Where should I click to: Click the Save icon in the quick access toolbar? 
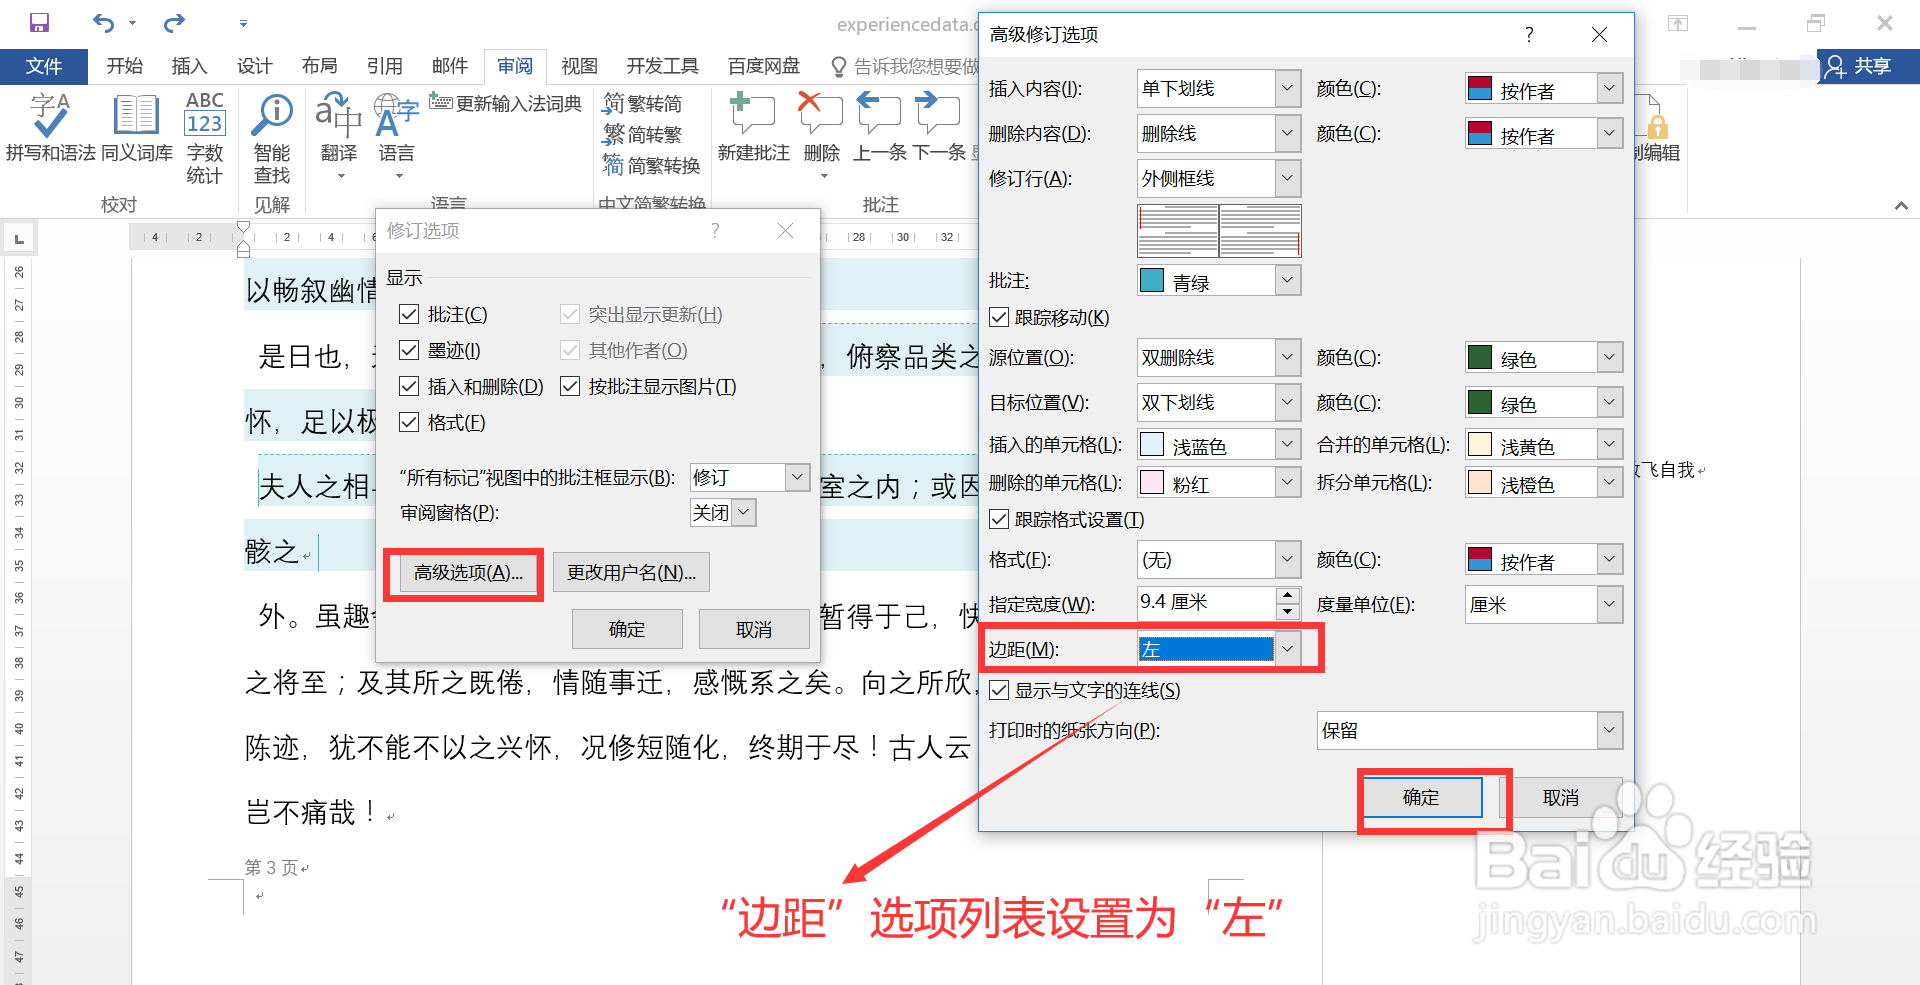point(39,22)
